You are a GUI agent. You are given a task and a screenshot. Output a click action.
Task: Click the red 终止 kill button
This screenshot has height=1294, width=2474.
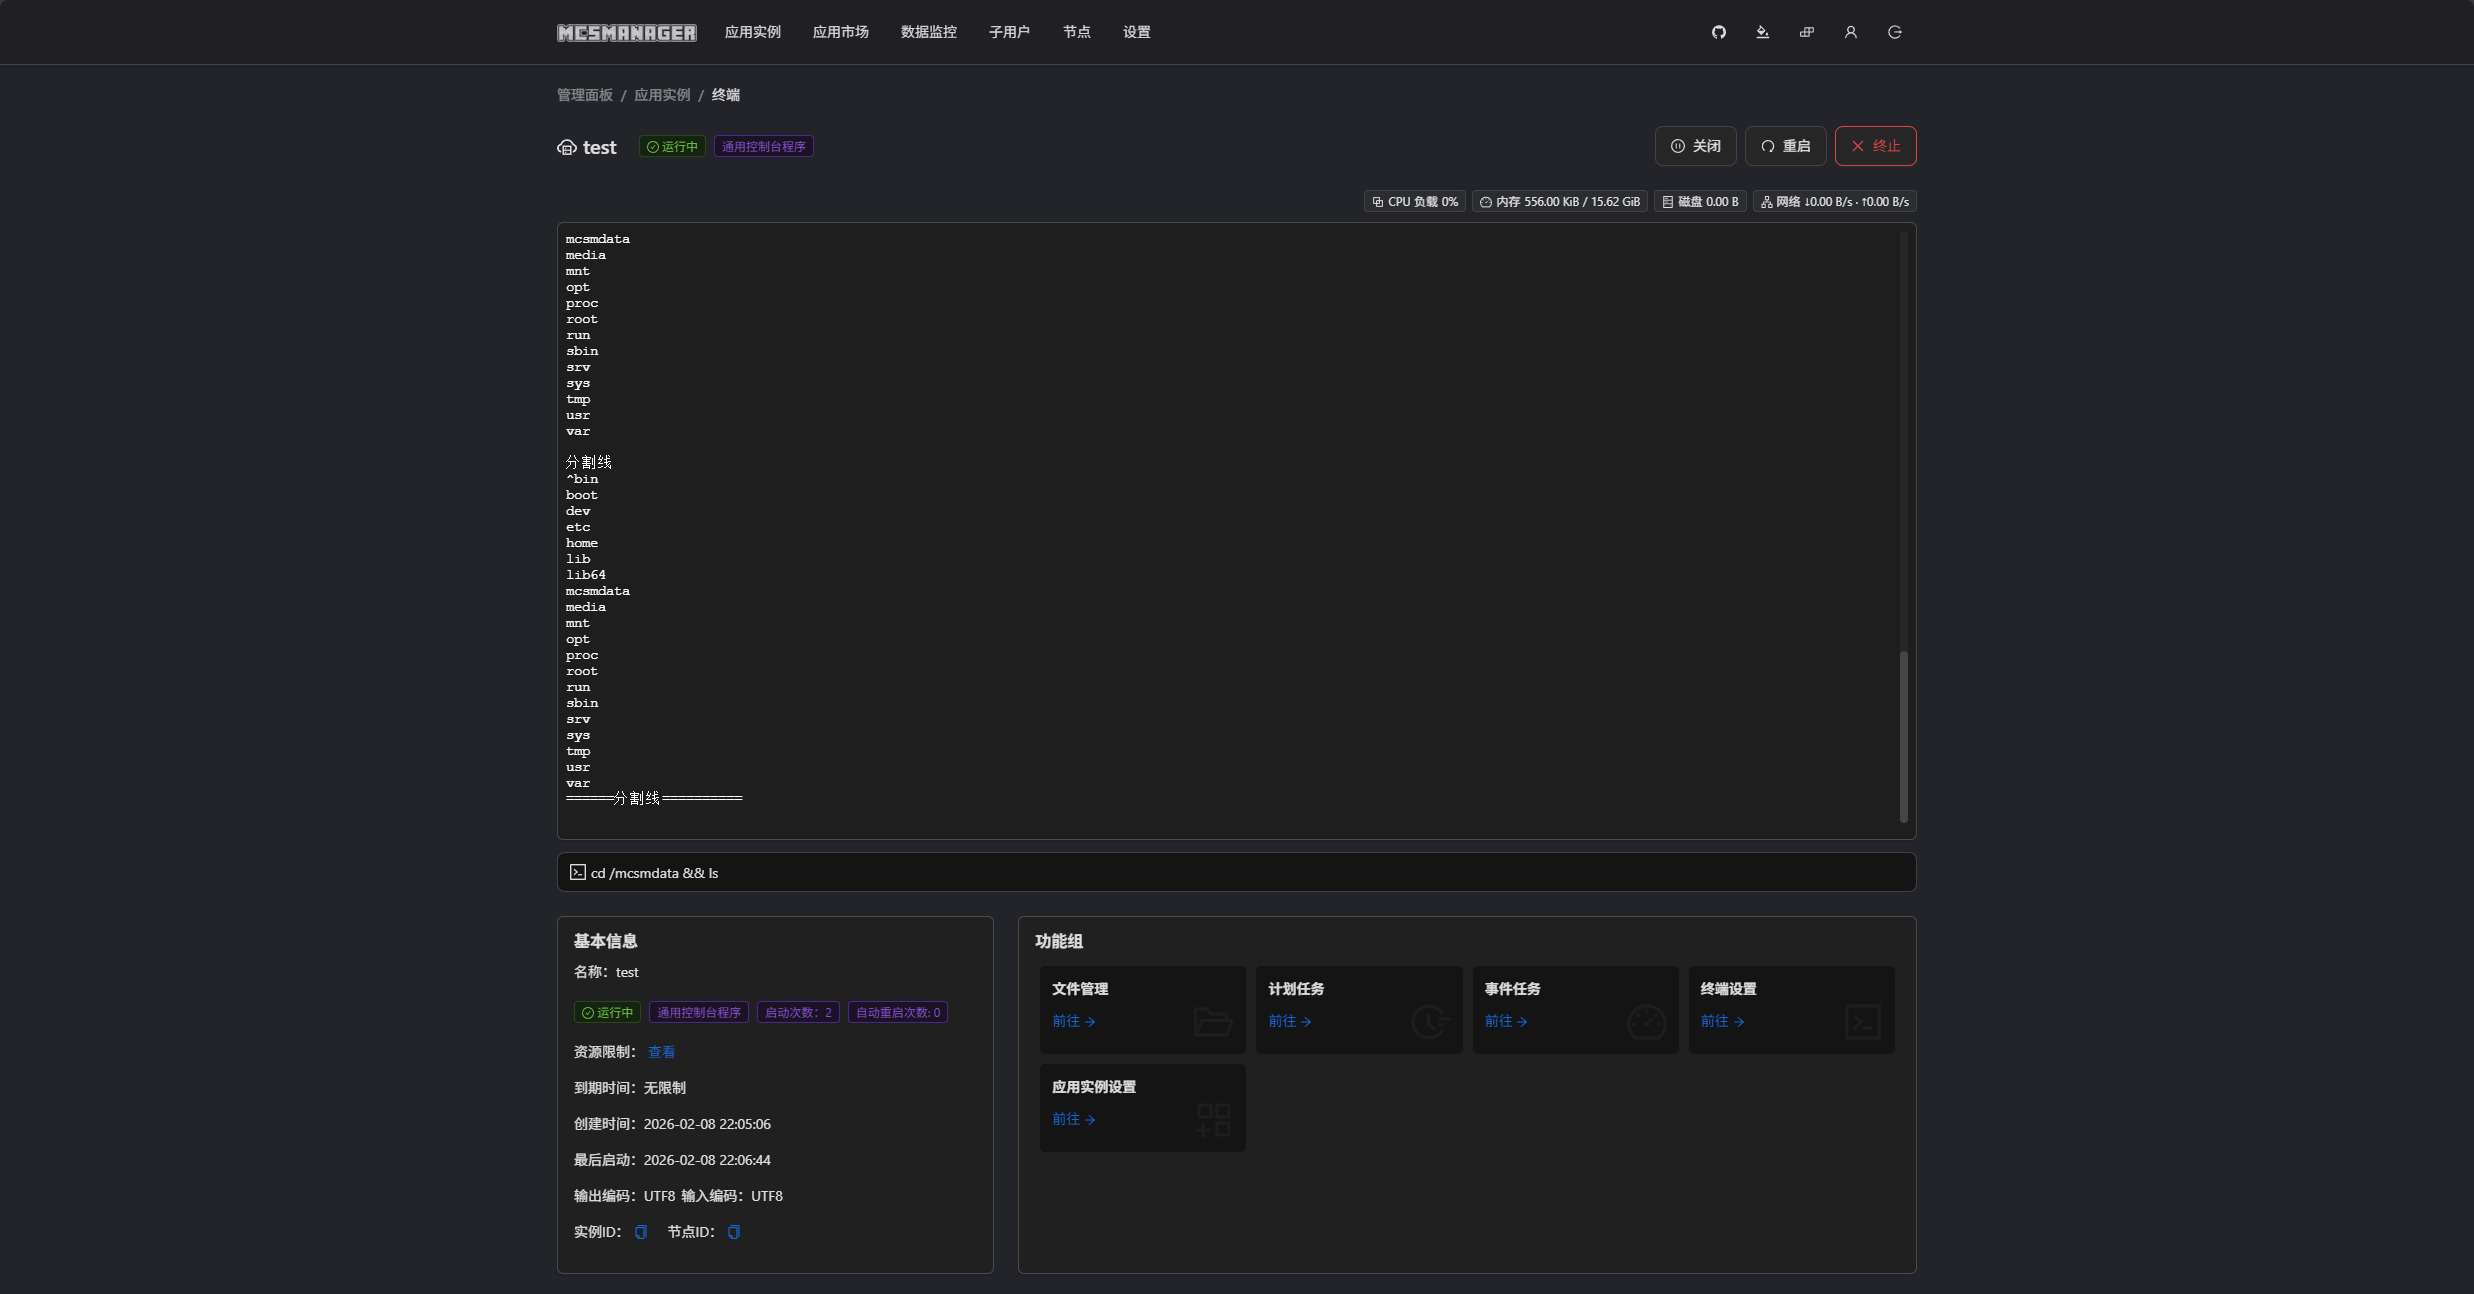(1875, 146)
